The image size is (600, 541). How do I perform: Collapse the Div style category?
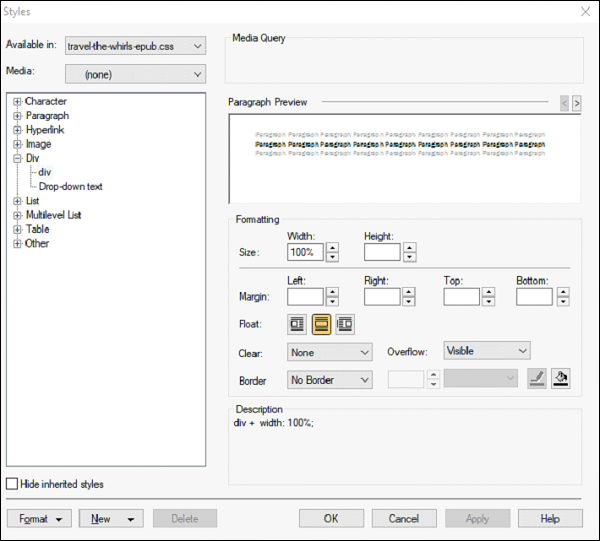click(x=18, y=158)
